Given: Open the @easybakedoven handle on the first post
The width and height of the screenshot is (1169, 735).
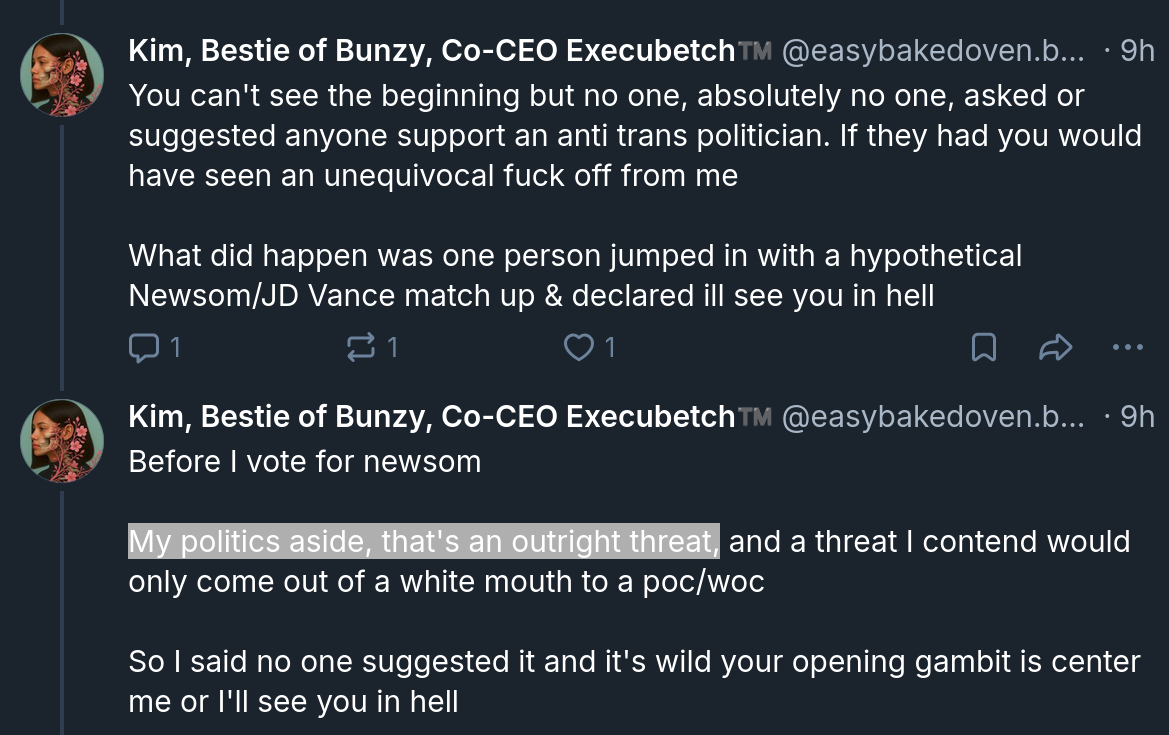Looking at the screenshot, I should [x=931, y=51].
